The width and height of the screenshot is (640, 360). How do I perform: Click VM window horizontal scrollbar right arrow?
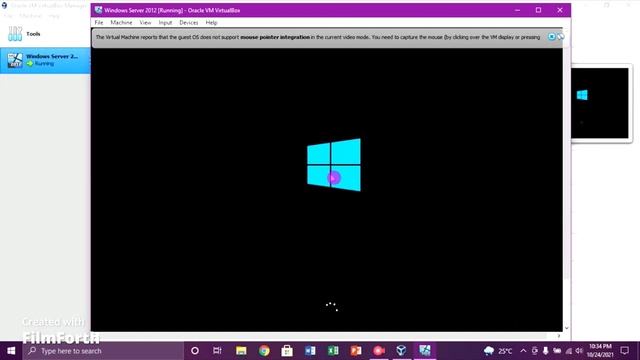[x=559, y=336]
